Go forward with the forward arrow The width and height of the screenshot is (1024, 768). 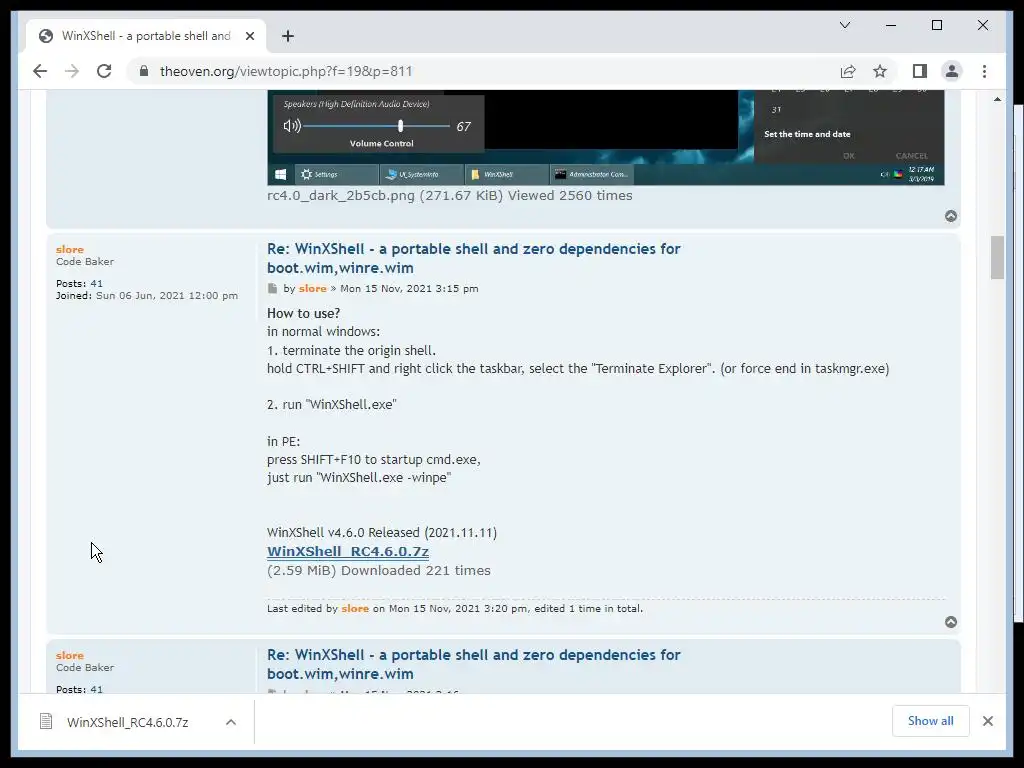[x=72, y=71]
